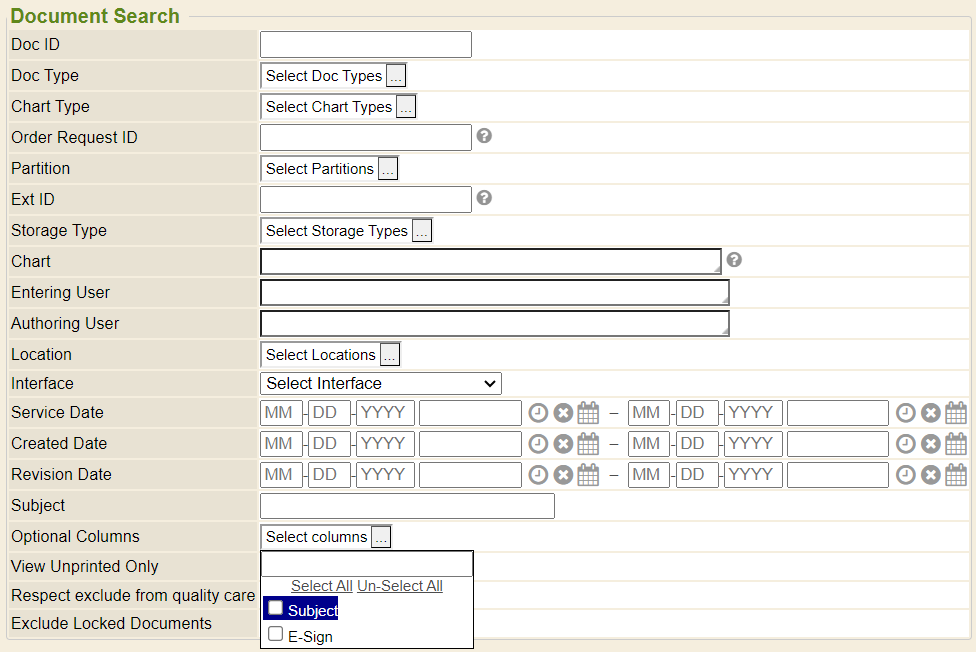Viewport: 976px width, 652px height.
Task: Set current time for Created Date start
Action: point(538,444)
